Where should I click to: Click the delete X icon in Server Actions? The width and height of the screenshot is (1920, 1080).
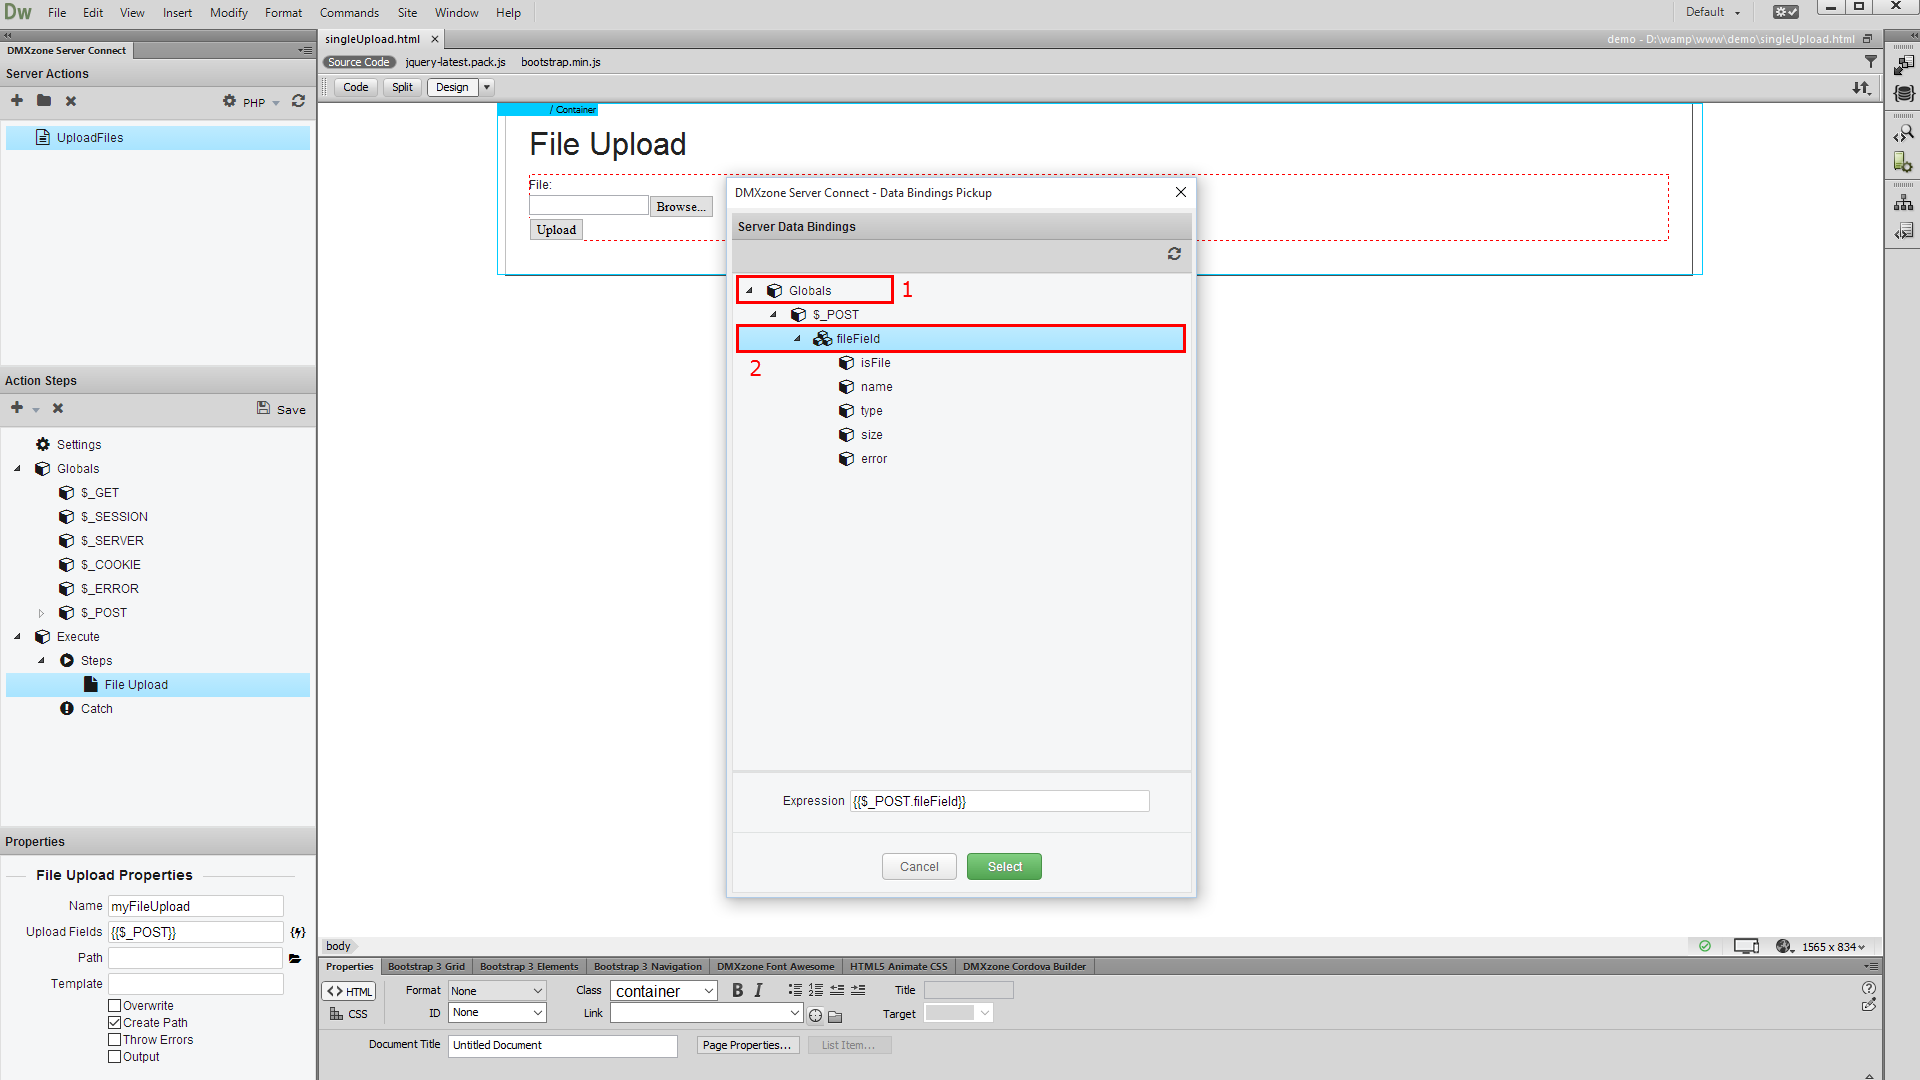[71, 101]
